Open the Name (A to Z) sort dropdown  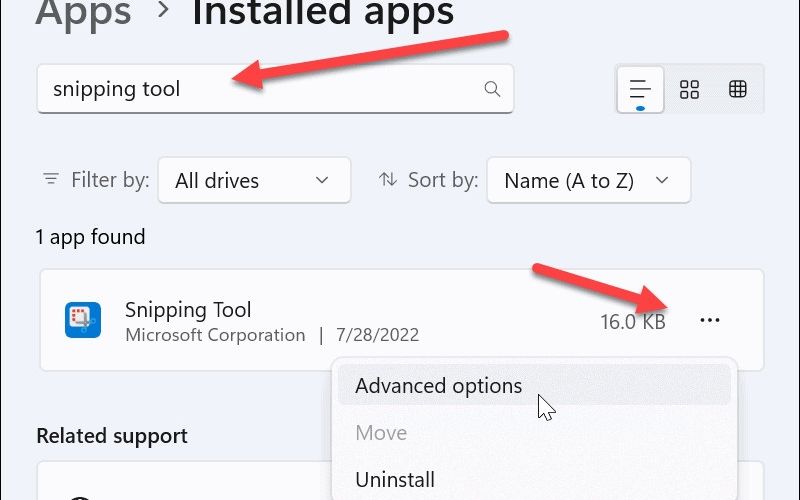click(588, 180)
